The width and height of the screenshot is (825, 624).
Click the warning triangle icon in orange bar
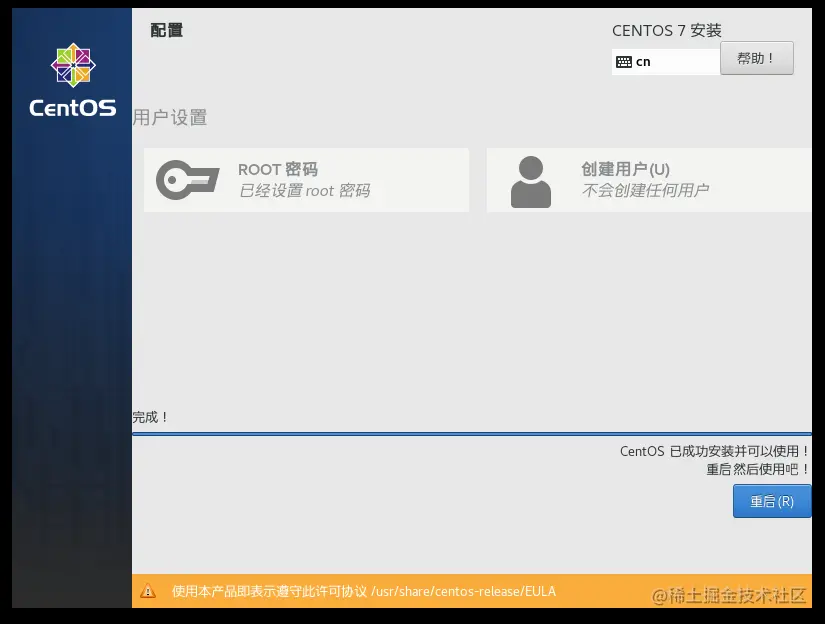tap(148, 591)
